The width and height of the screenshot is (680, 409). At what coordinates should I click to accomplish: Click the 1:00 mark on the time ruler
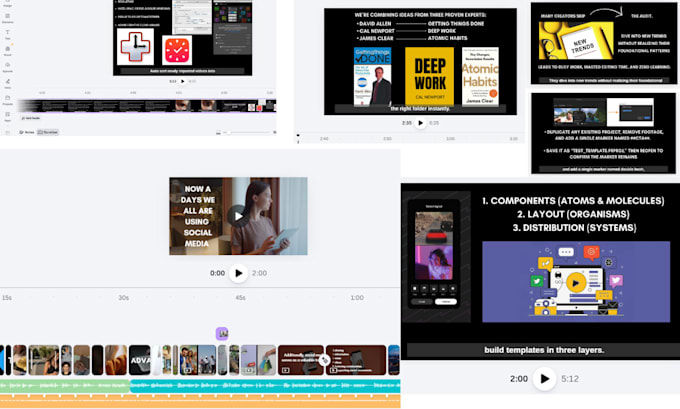point(357,298)
